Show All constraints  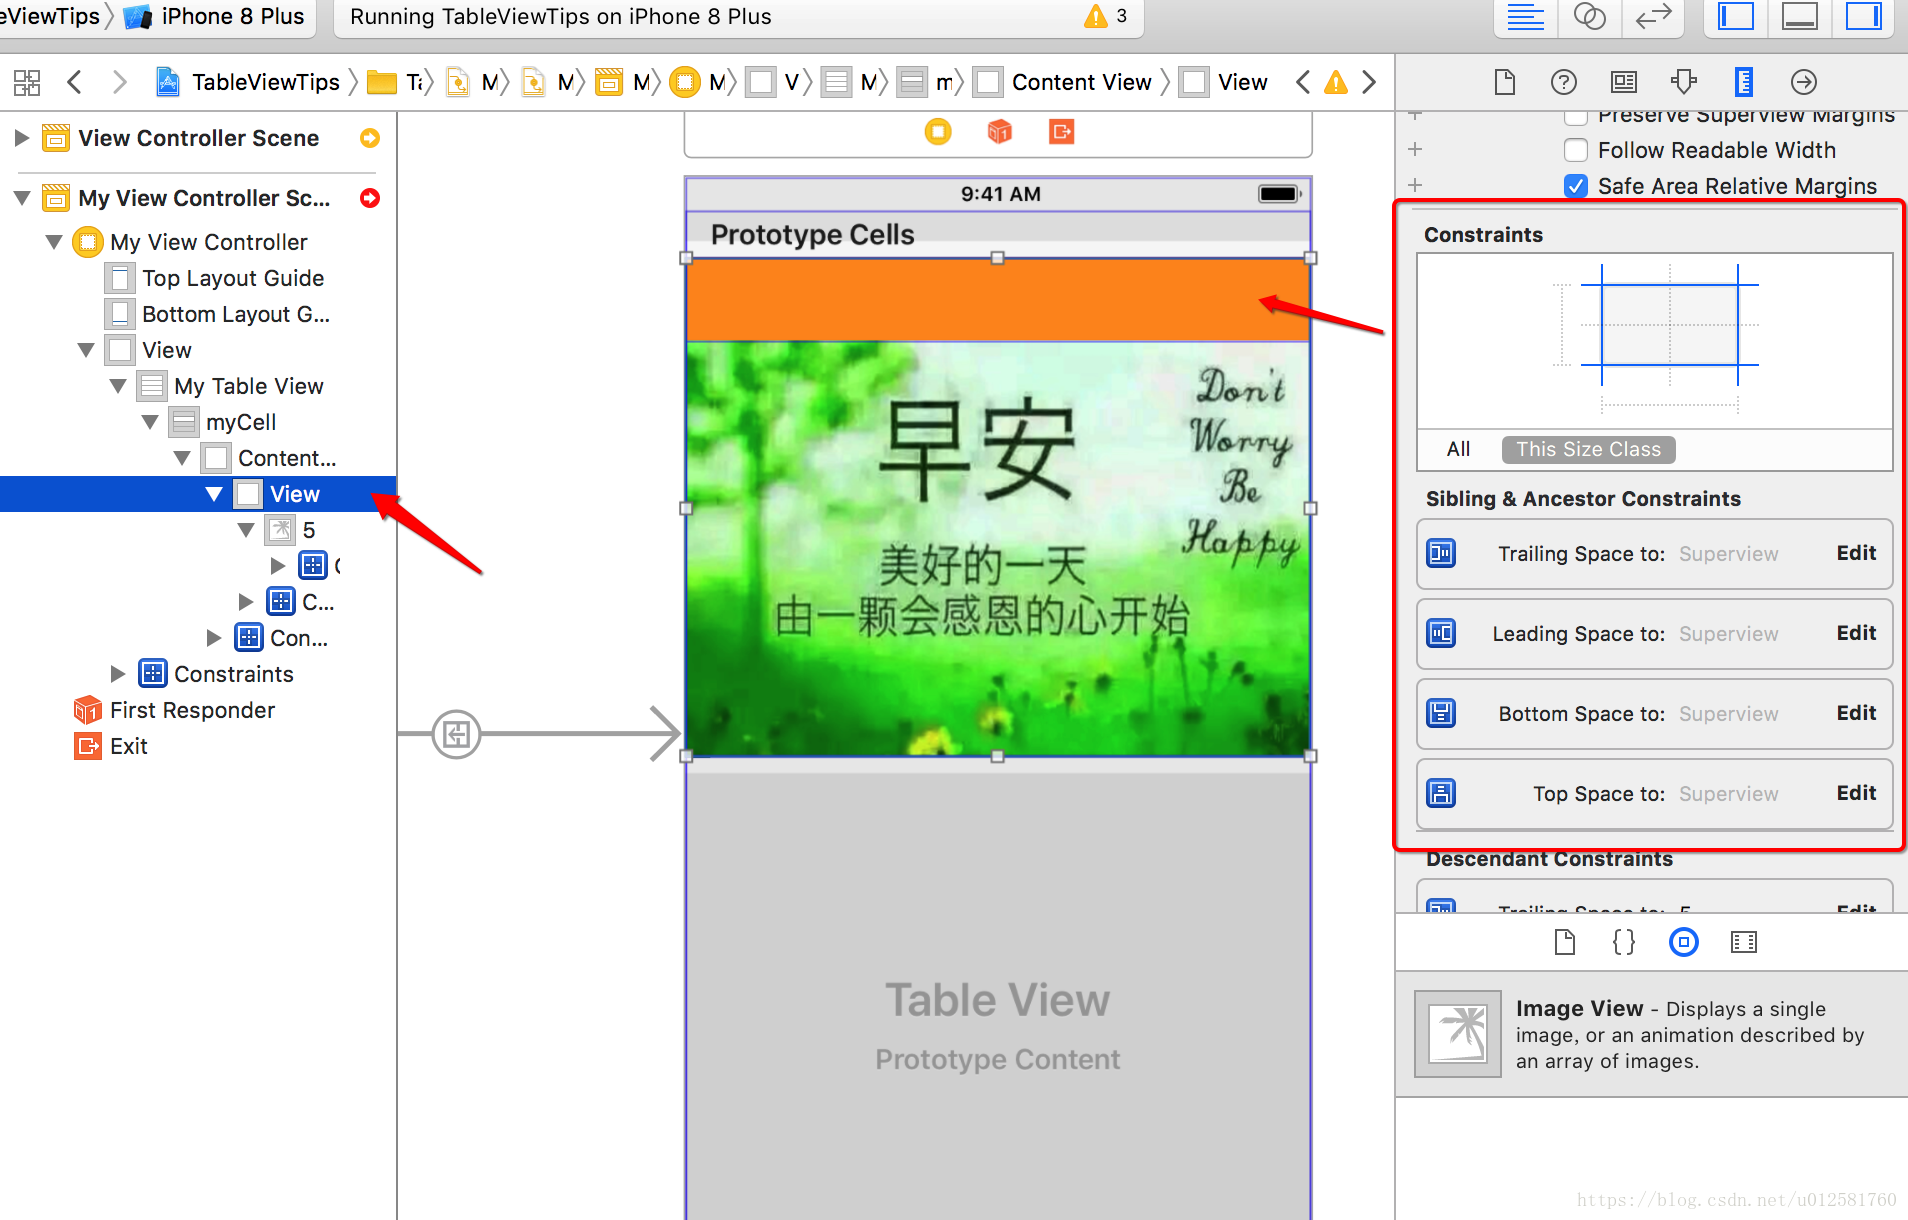point(1458,450)
